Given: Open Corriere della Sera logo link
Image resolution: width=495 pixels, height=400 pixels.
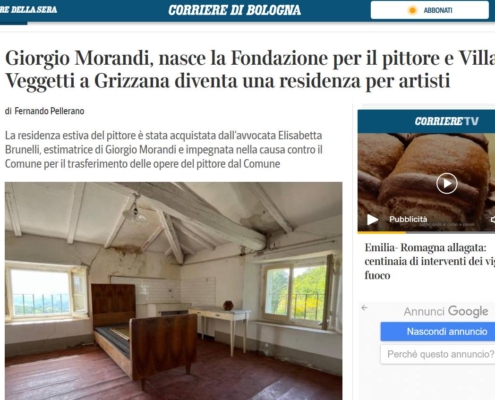Looking at the screenshot, I should 28,10.
